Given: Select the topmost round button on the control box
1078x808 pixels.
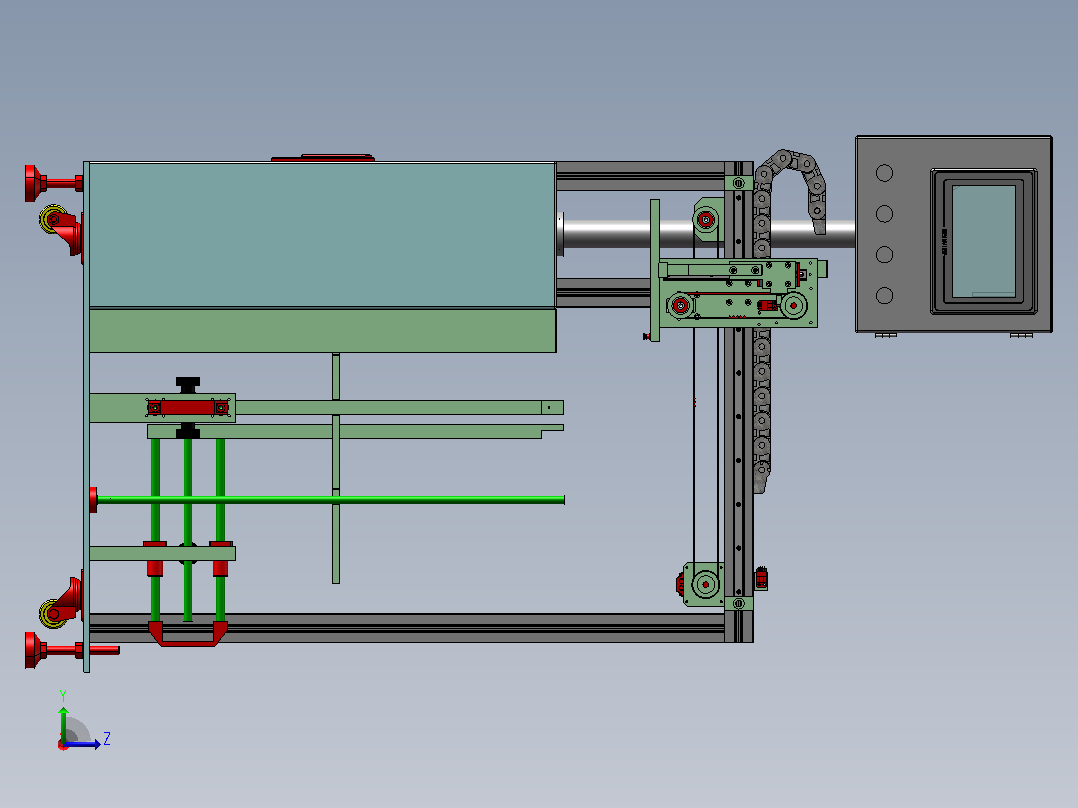Looking at the screenshot, I should coord(884,173).
